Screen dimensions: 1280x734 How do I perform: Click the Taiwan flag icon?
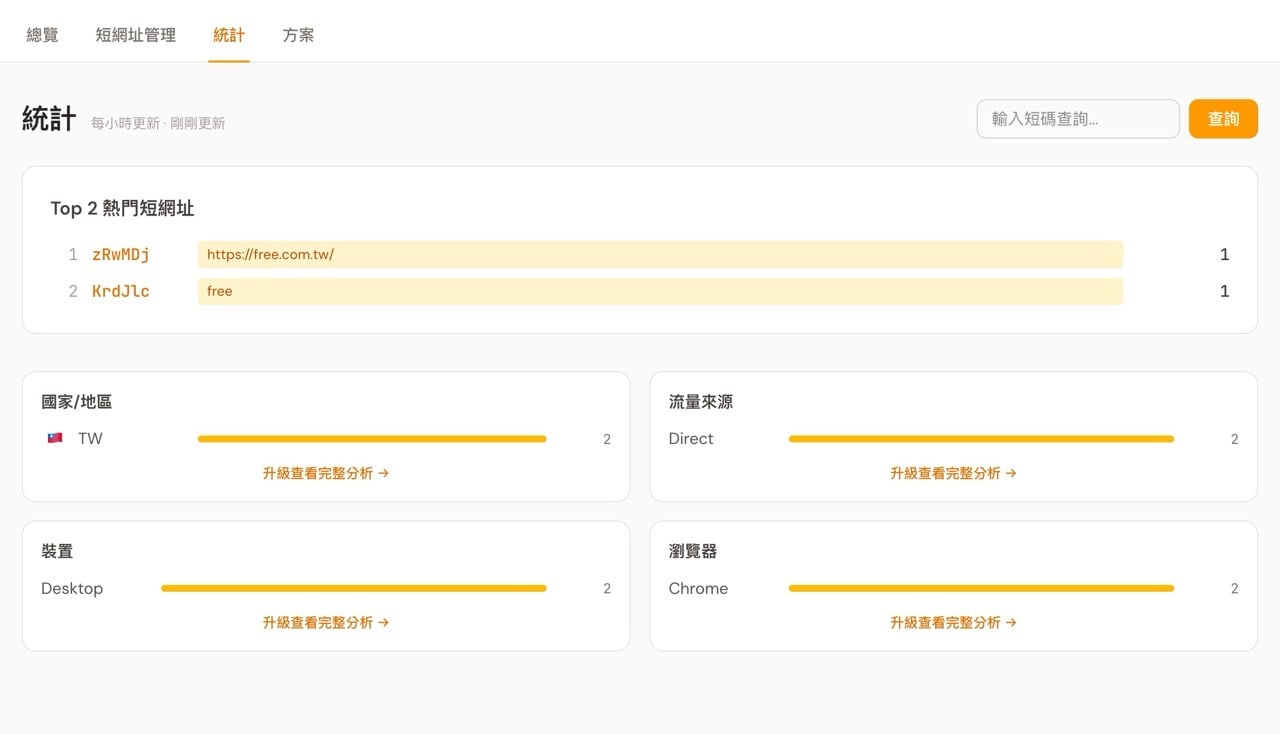(x=55, y=438)
